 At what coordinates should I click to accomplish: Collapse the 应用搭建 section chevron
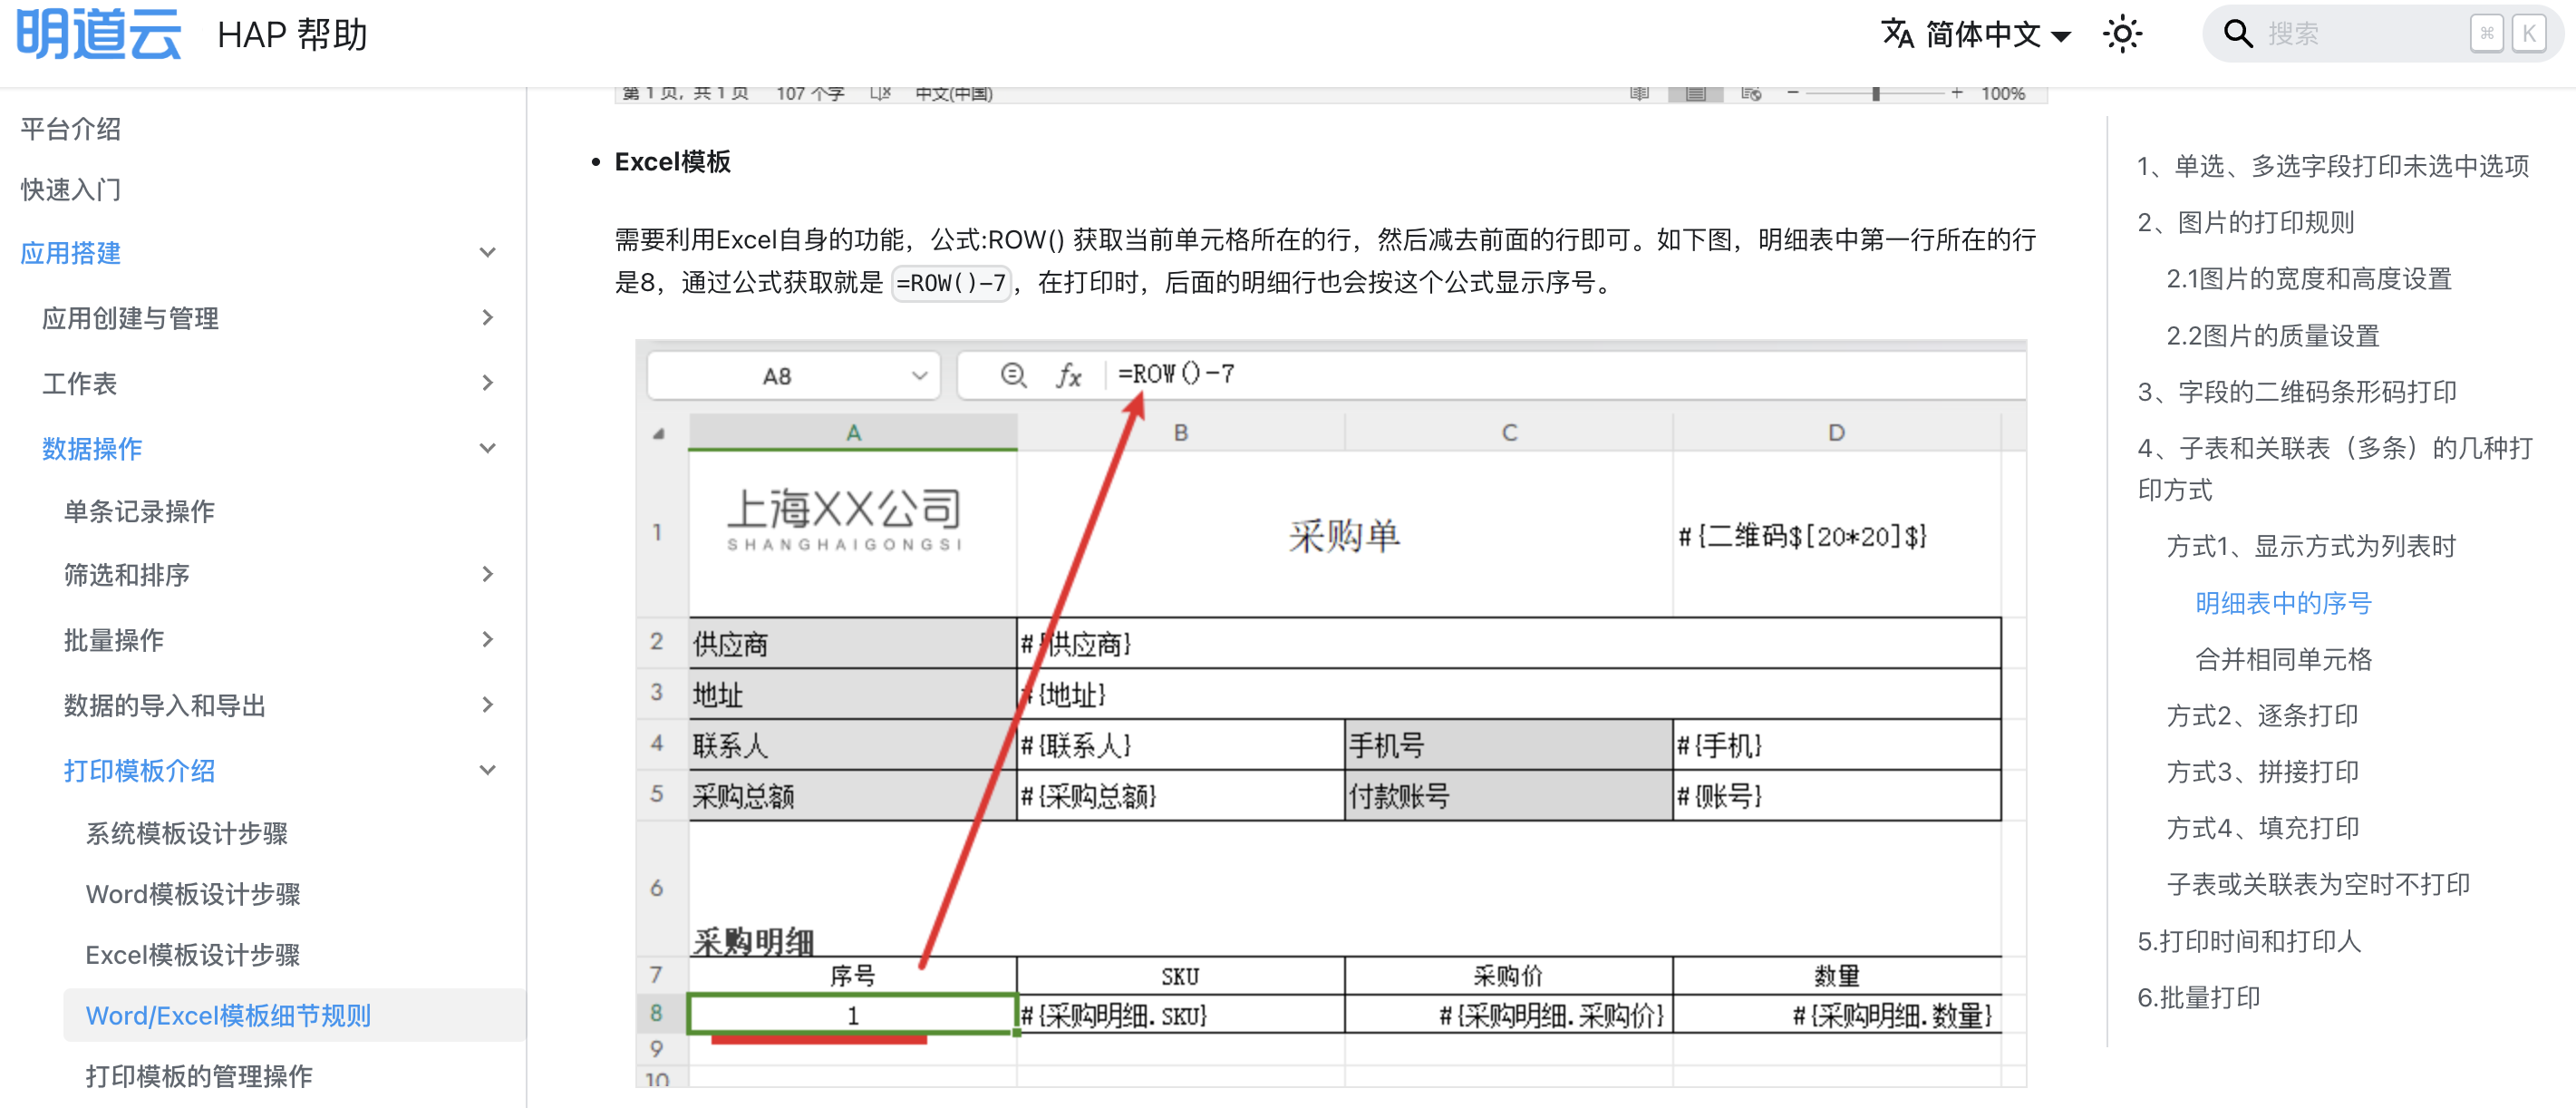click(x=487, y=253)
